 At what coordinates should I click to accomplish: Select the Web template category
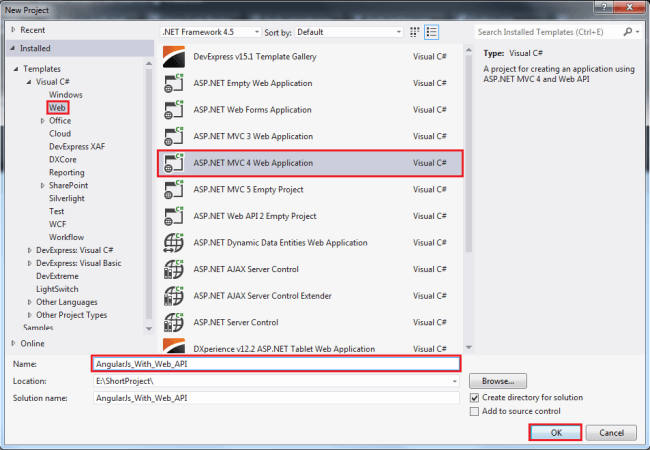[57, 107]
